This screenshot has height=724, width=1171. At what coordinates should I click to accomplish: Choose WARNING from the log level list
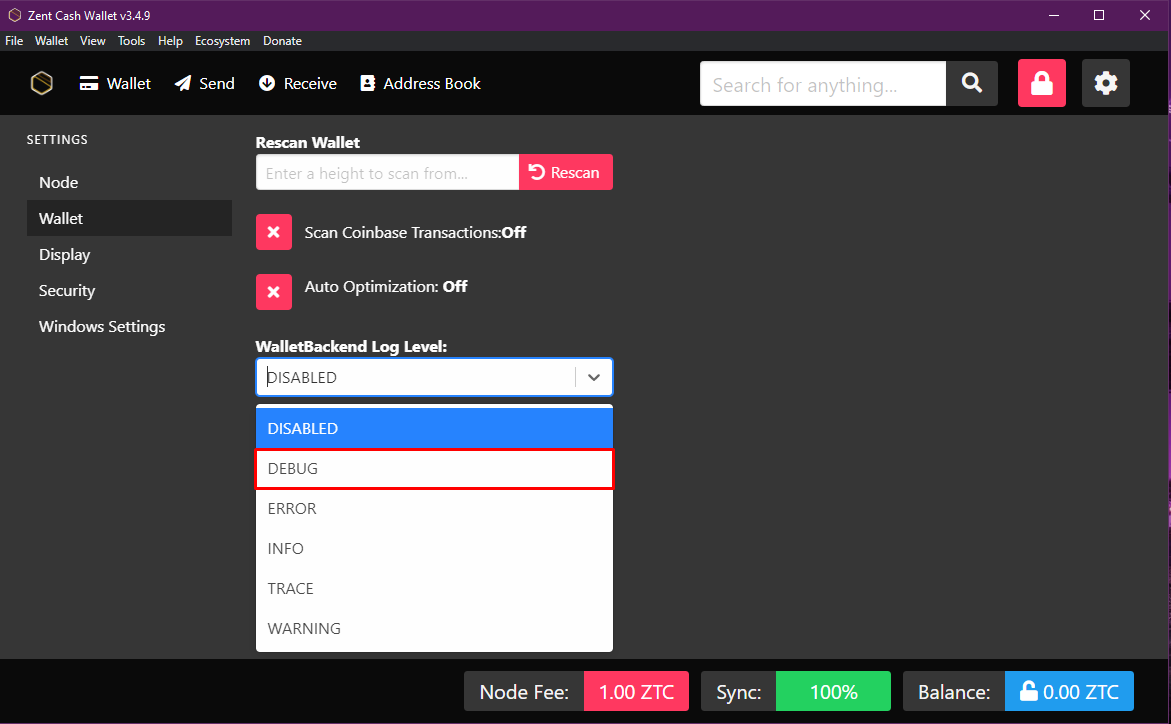(434, 628)
